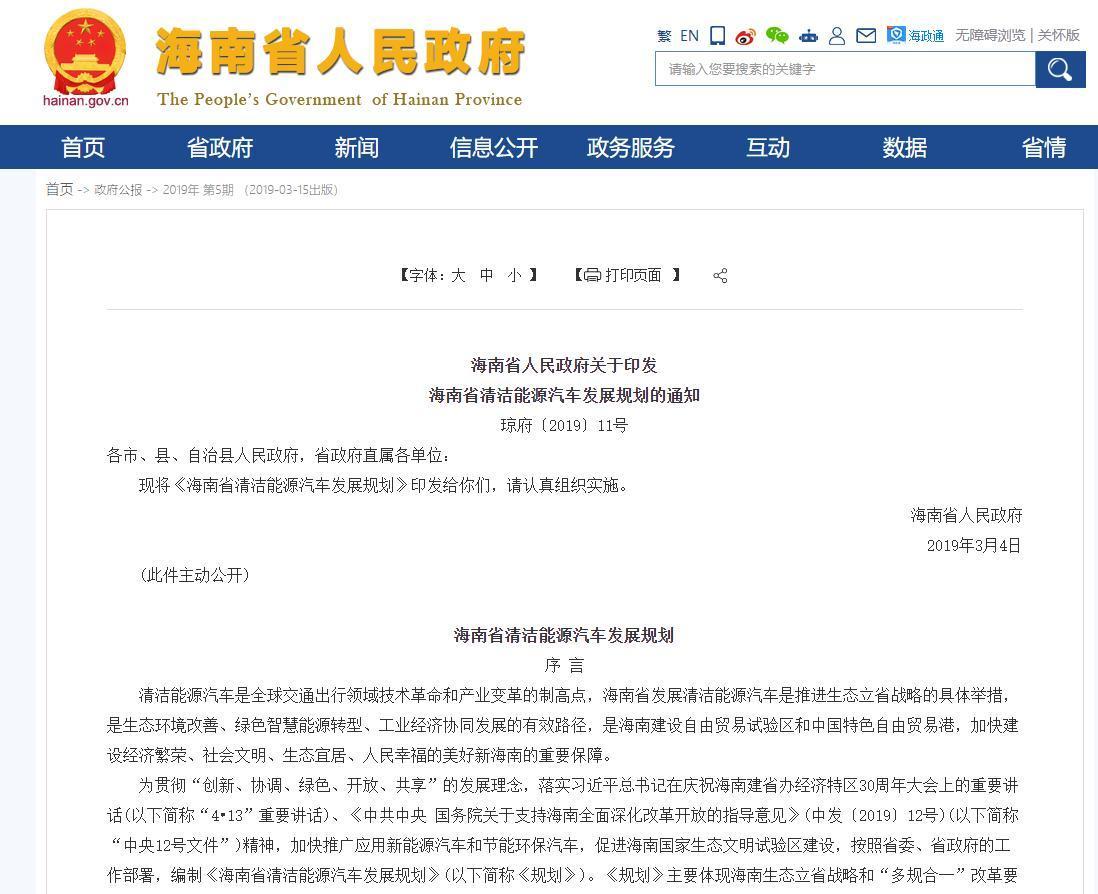Click the share icon

721,276
